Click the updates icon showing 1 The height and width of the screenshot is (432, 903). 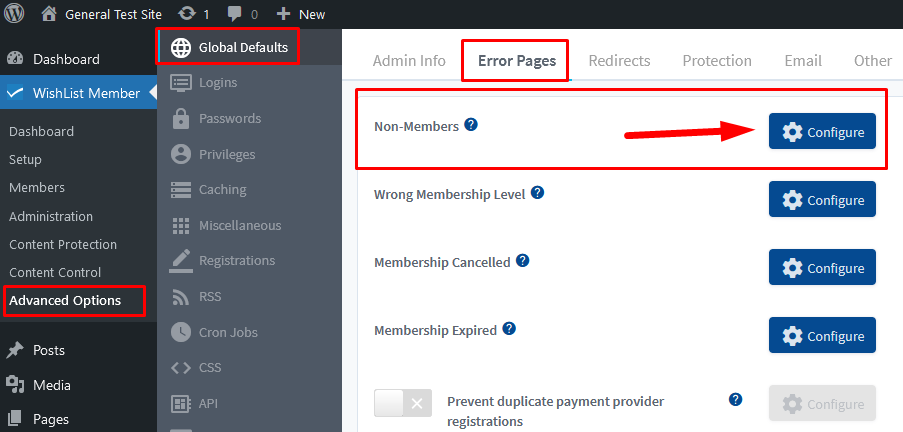(194, 14)
